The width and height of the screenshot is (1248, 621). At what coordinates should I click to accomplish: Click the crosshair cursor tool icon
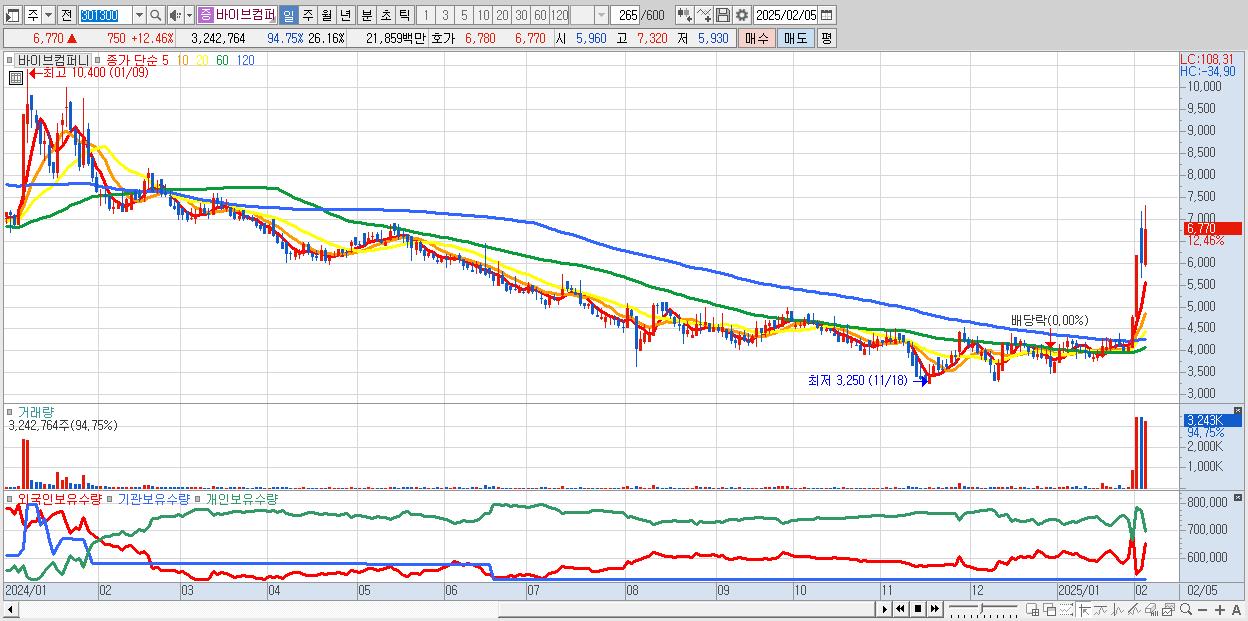[1084, 609]
